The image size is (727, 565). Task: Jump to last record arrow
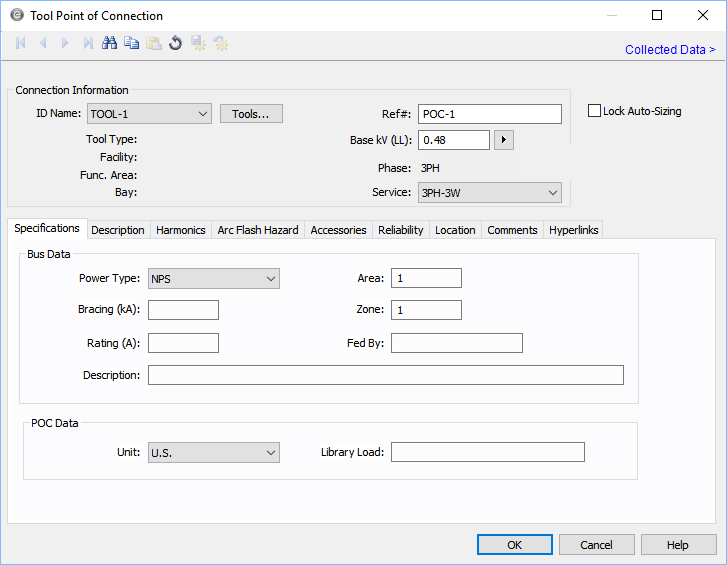[88, 43]
